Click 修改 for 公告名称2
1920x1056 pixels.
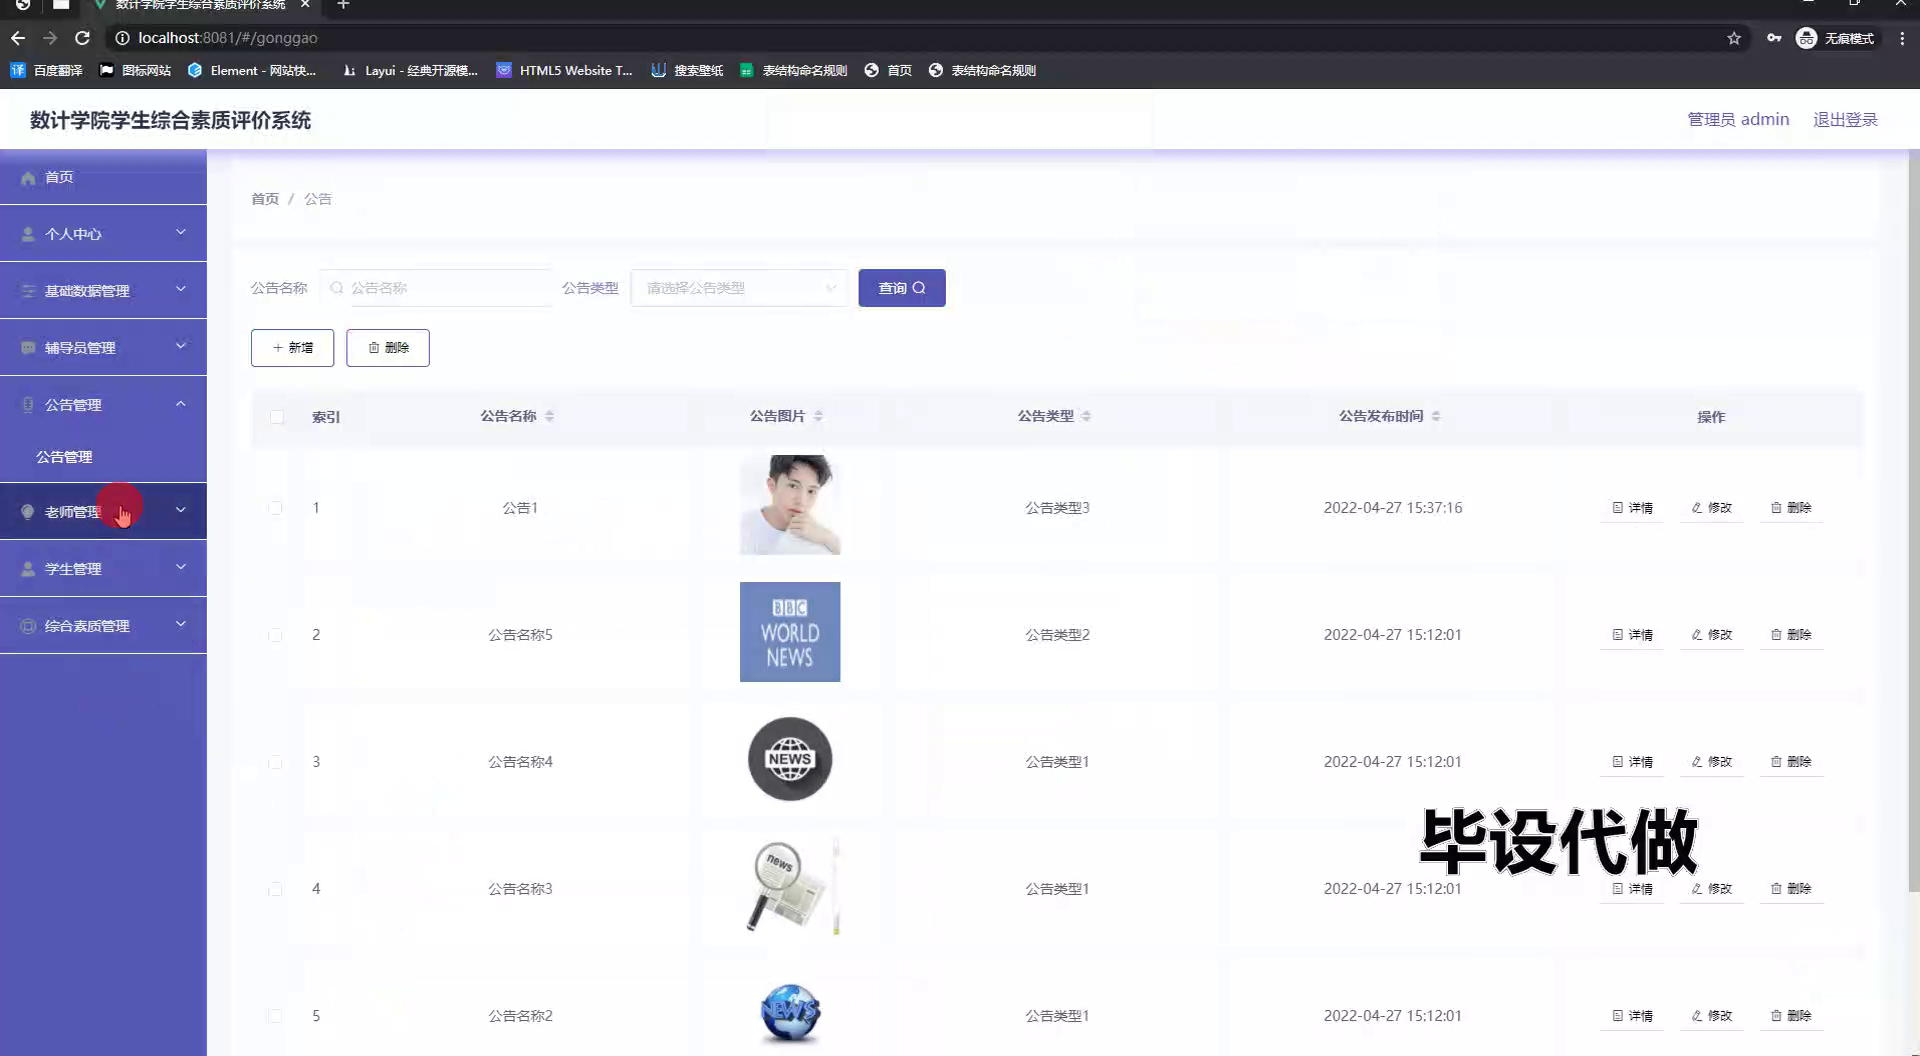click(x=1712, y=1016)
